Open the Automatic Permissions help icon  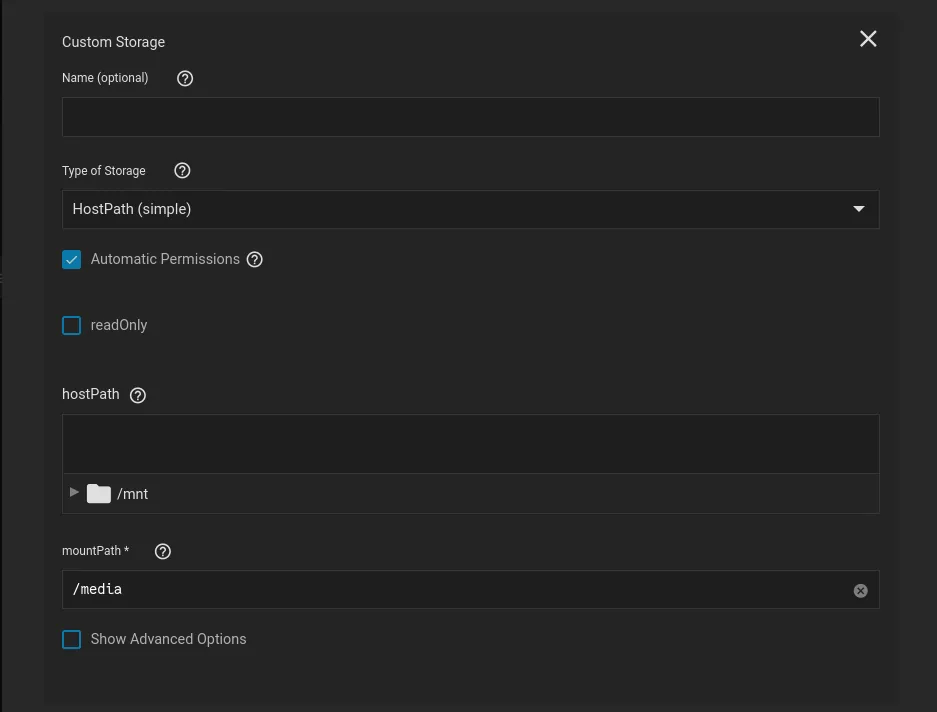[254, 259]
